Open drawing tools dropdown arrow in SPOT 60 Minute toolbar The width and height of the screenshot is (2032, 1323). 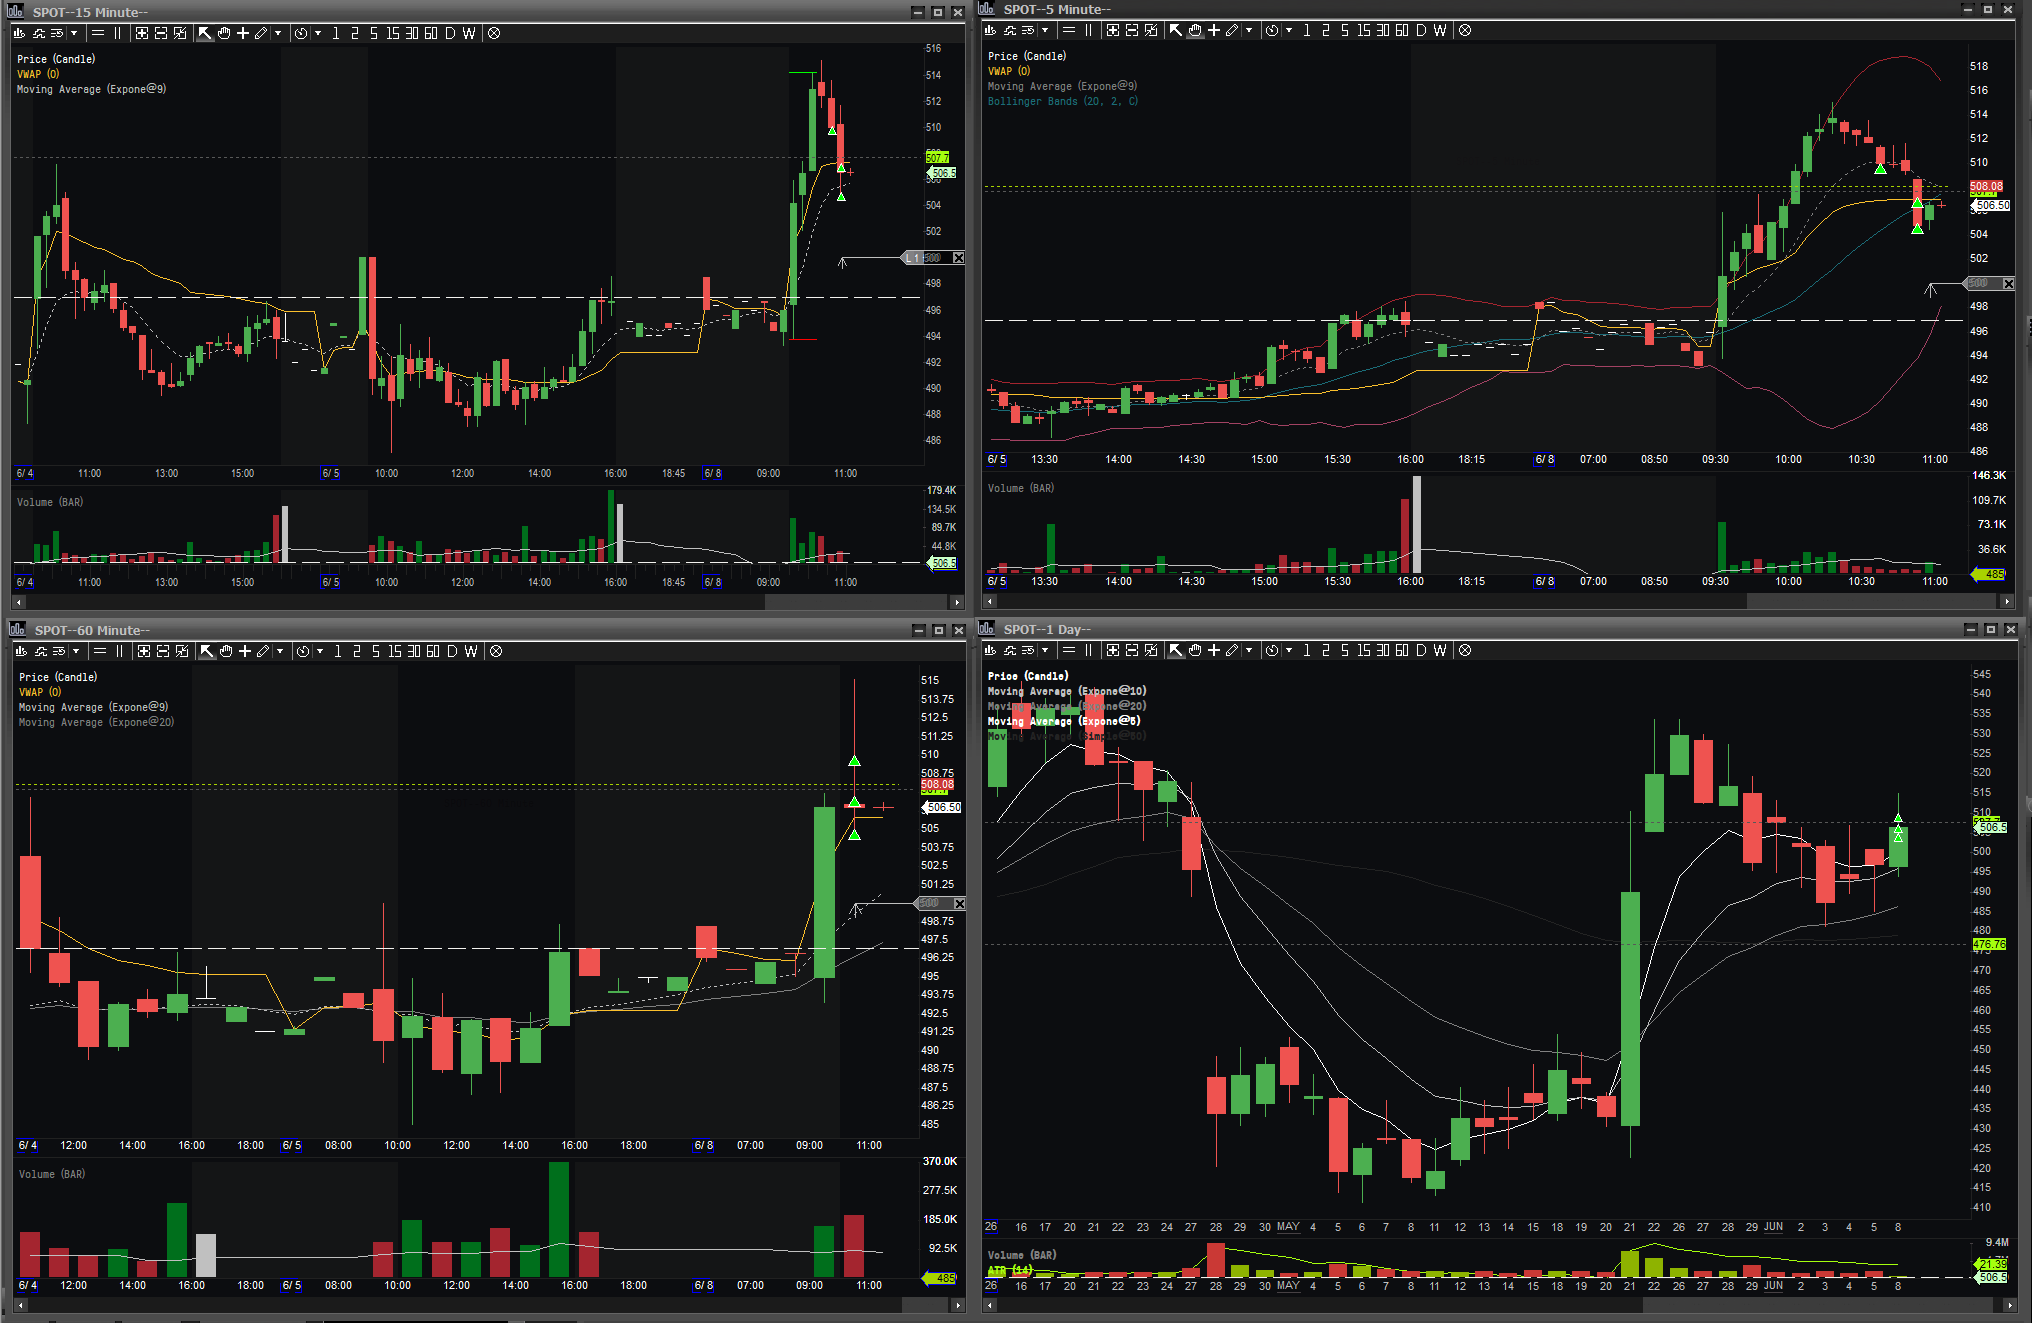pyautogui.click(x=280, y=651)
